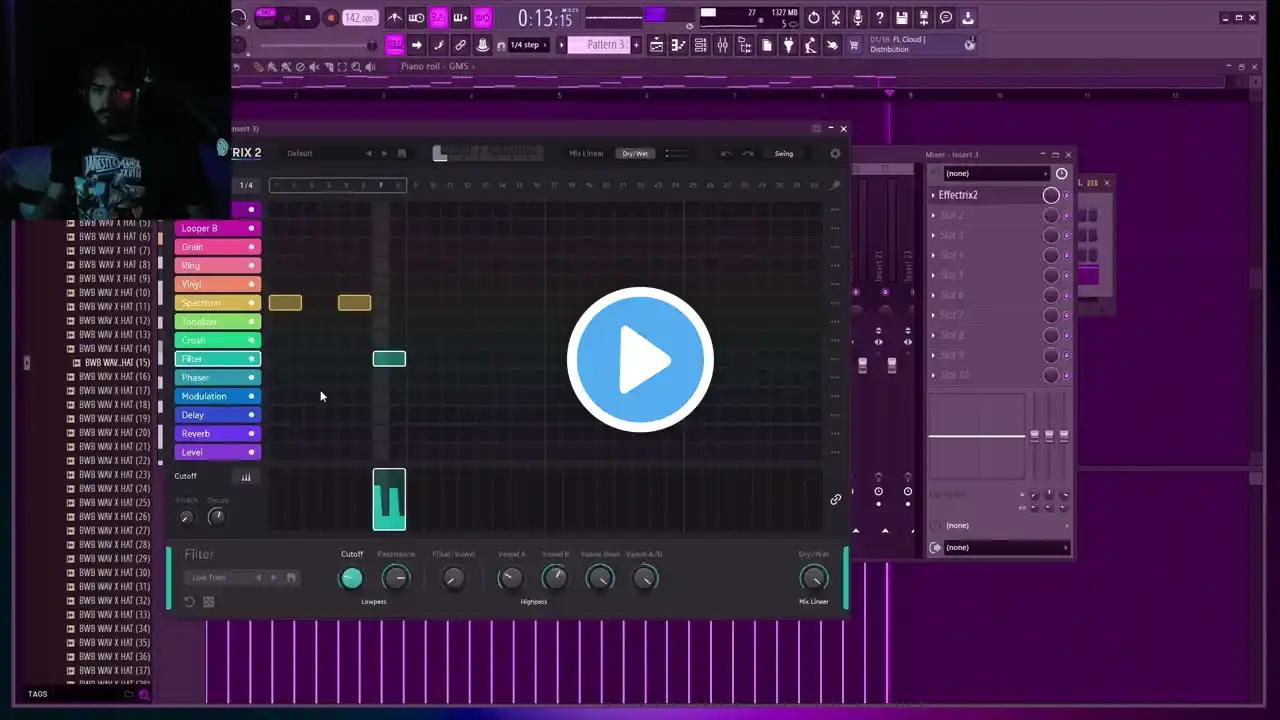Select the Spectrum effect row
Screen dimensions: 1280x720
[x=218, y=303]
